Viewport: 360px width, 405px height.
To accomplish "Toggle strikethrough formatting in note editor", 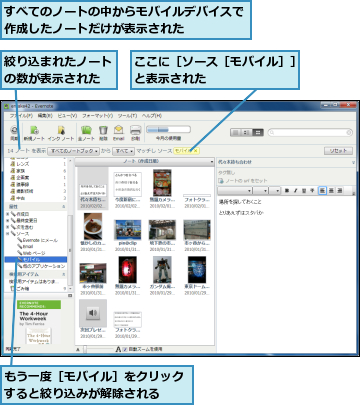I will (x=312, y=190).
